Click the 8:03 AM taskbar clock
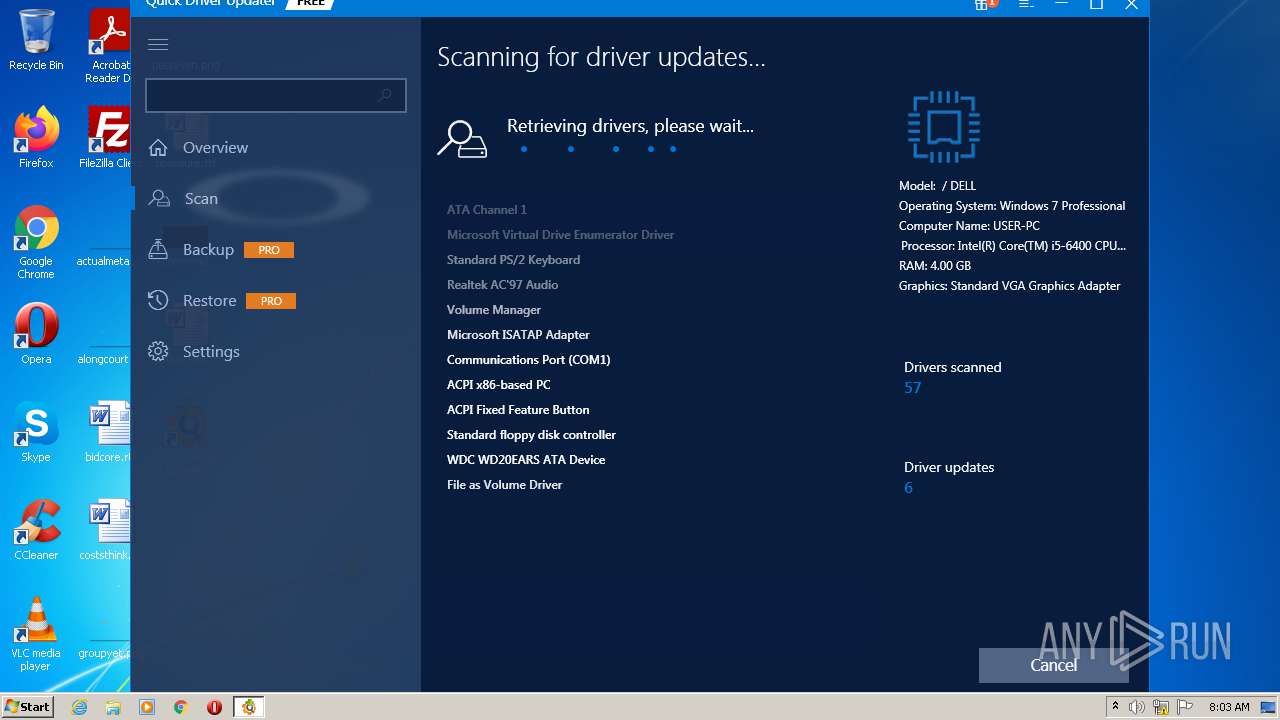 click(x=1229, y=707)
